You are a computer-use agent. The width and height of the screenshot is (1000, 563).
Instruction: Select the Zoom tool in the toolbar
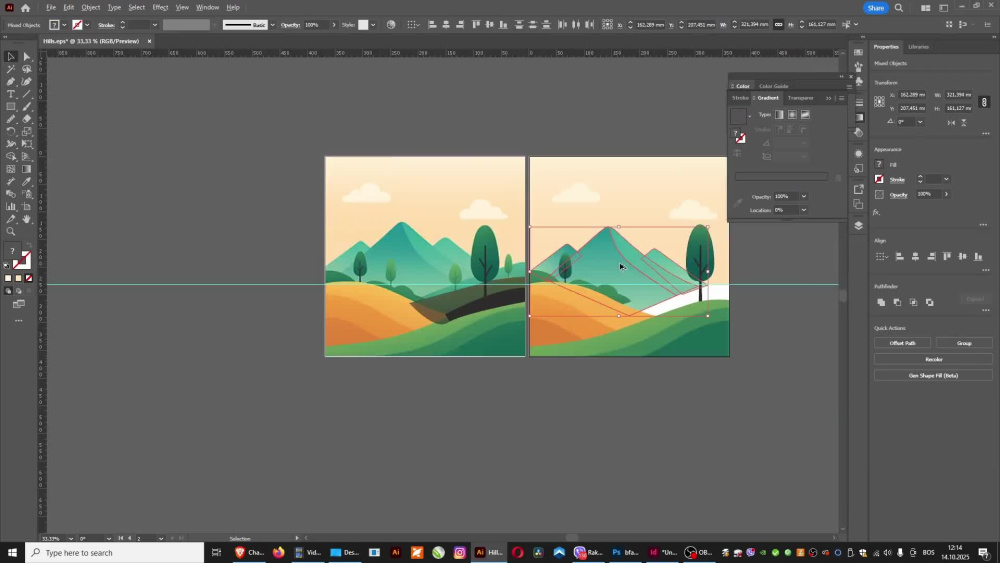pos(11,231)
